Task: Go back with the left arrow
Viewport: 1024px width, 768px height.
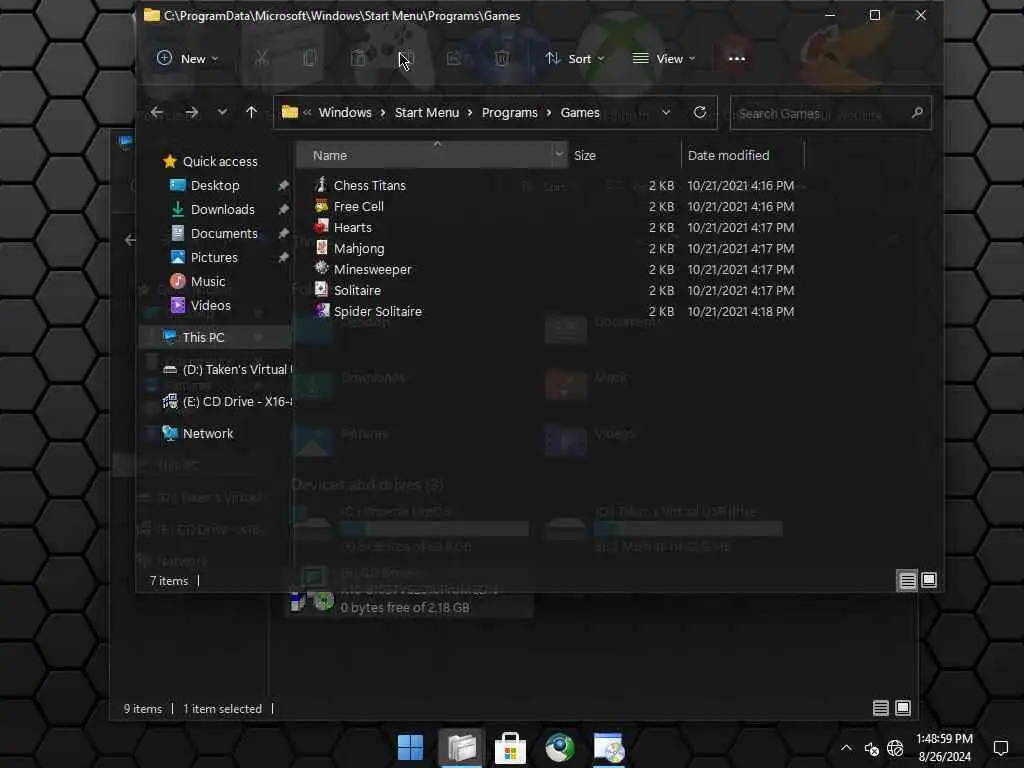Action: (x=157, y=112)
